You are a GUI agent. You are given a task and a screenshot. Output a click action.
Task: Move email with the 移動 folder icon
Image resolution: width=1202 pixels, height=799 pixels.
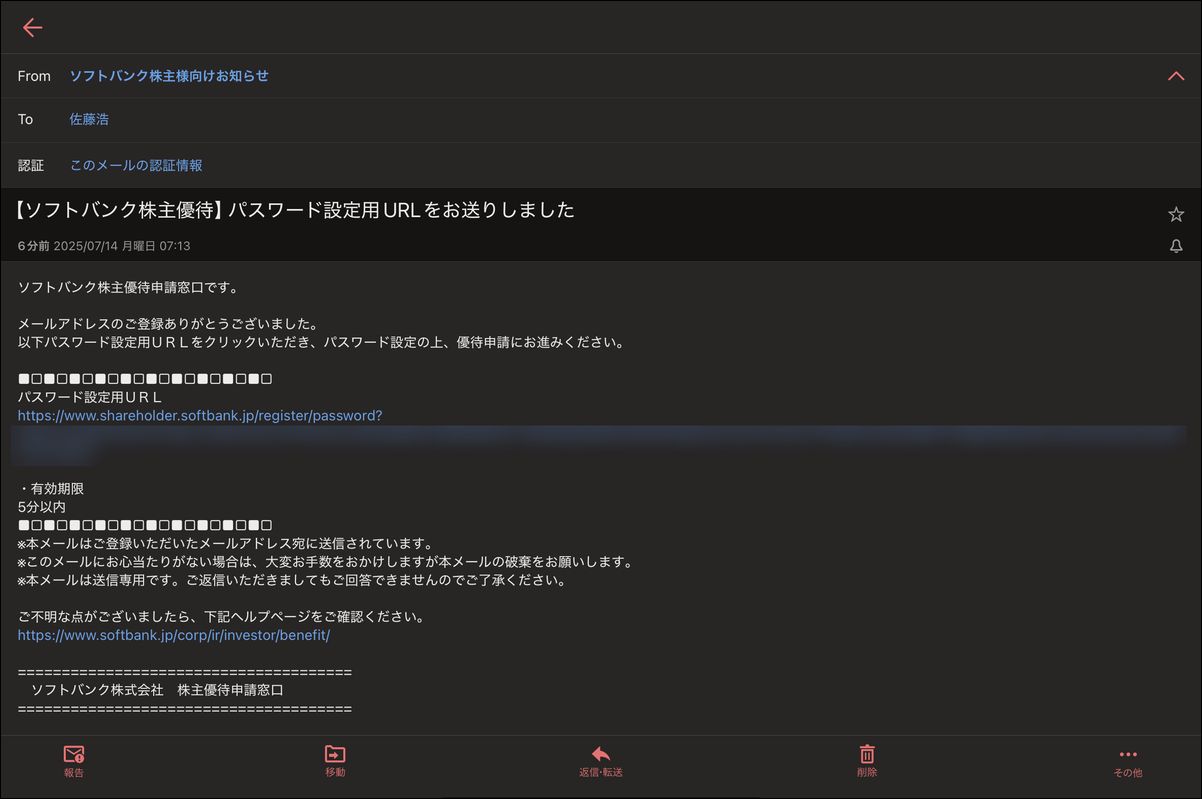click(x=335, y=761)
